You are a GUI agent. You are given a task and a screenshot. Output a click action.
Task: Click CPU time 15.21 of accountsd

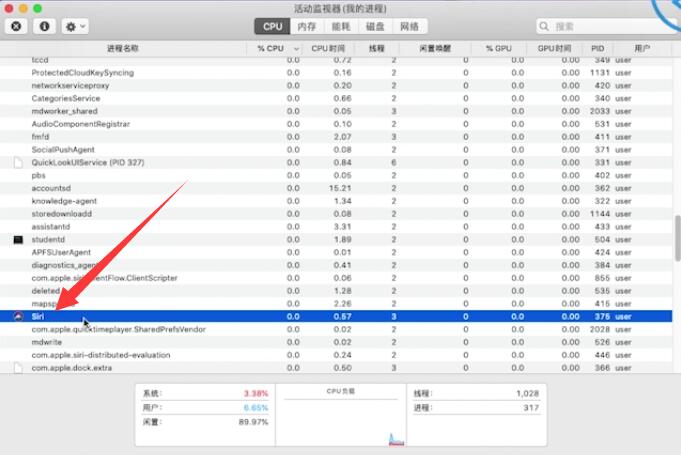tap(340, 188)
